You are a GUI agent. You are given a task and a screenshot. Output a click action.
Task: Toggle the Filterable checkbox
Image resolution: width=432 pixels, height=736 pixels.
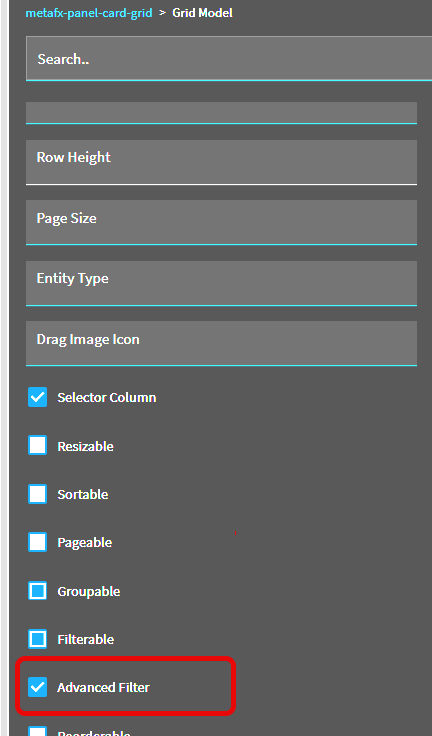pyautogui.click(x=38, y=639)
